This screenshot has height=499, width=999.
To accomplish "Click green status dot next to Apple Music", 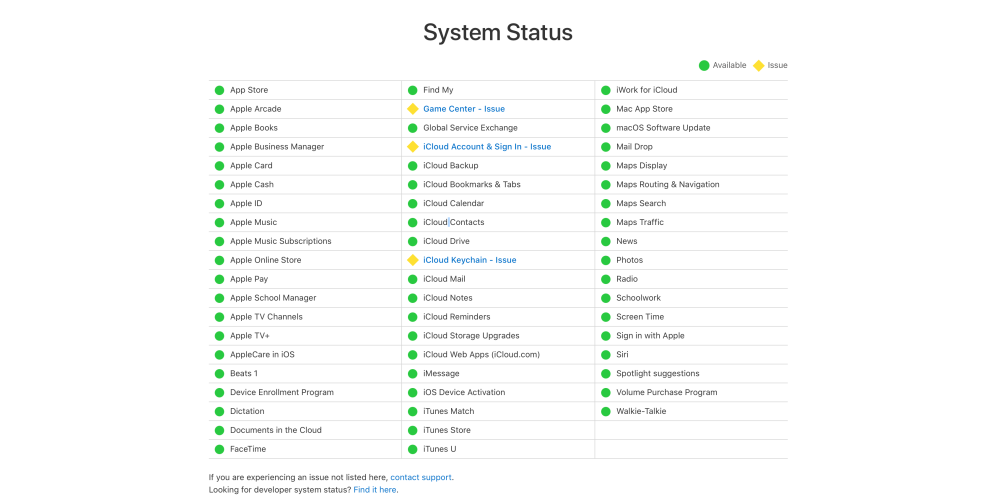I will pyautogui.click(x=219, y=222).
